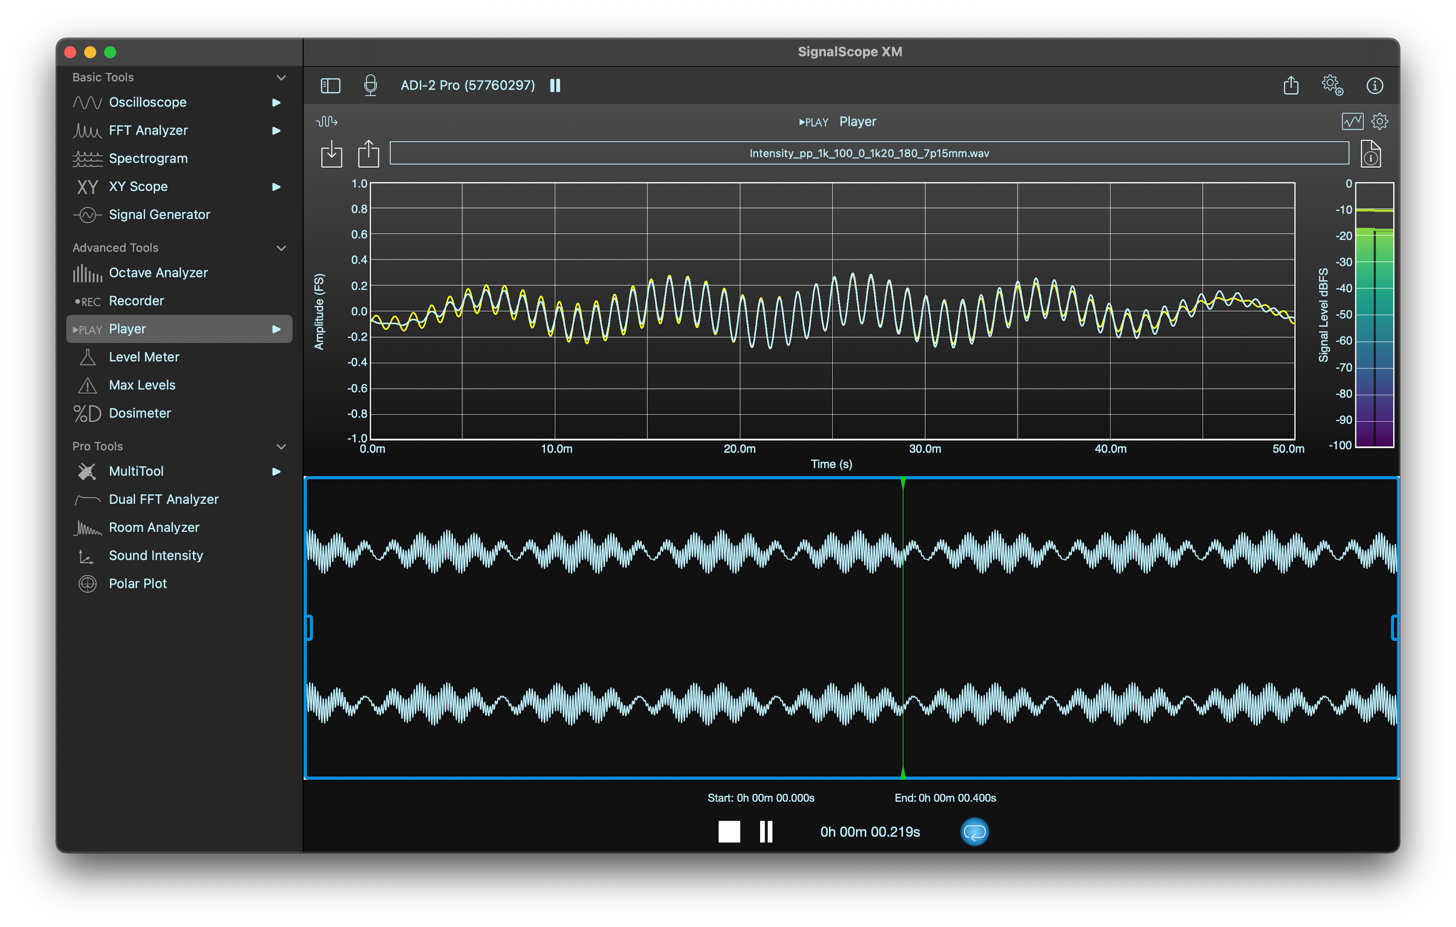Toggle the sidebar panel icon
Image resolution: width=1456 pixels, height=927 pixels.
pyautogui.click(x=330, y=86)
